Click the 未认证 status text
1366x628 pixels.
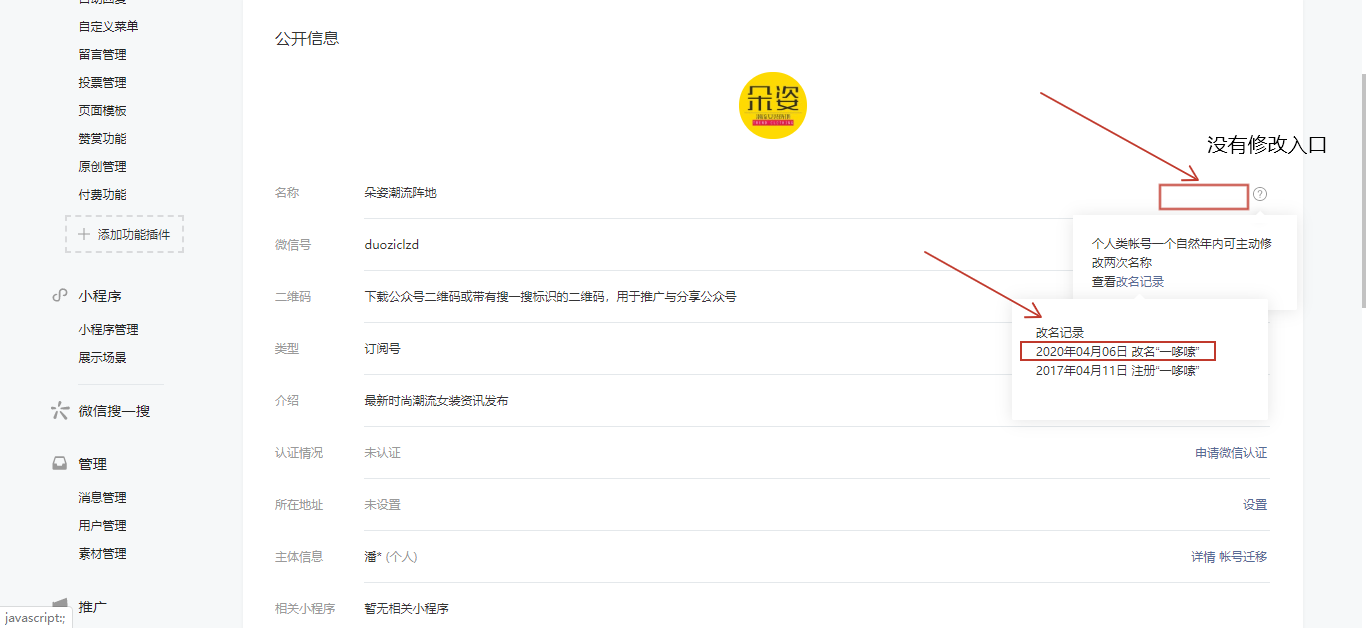[x=382, y=453]
